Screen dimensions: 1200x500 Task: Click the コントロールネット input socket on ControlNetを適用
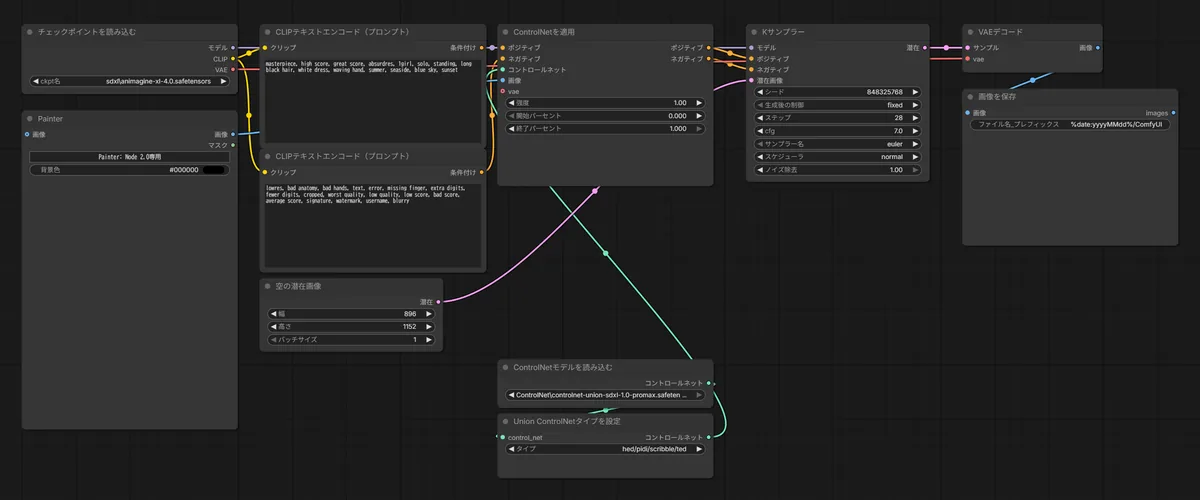pos(502,70)
